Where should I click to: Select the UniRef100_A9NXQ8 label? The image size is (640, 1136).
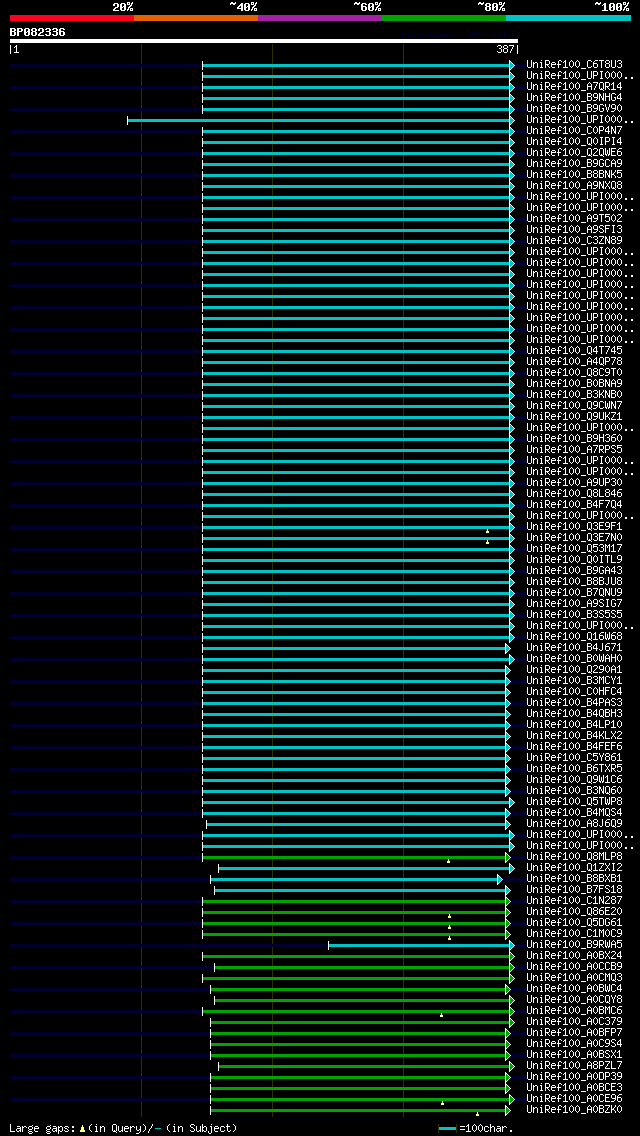click(574, 185)
